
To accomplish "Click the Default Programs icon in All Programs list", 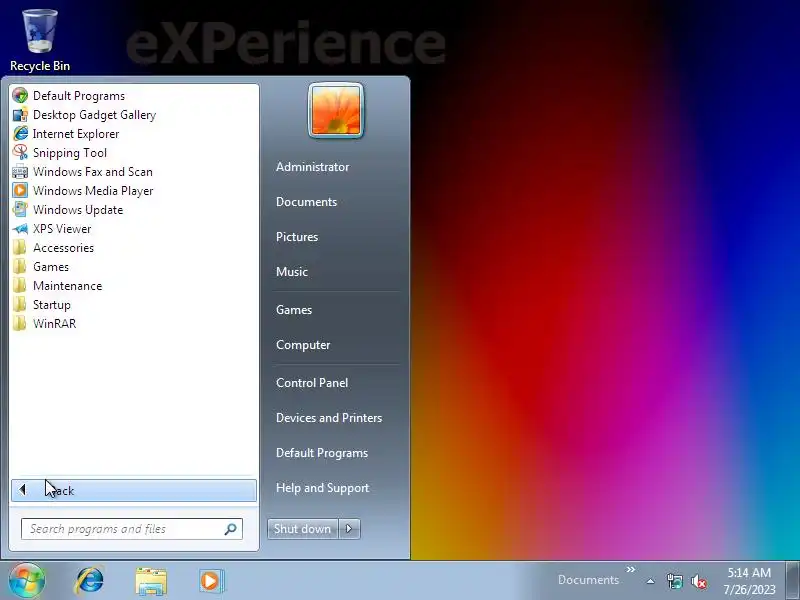I will [20, 95].
